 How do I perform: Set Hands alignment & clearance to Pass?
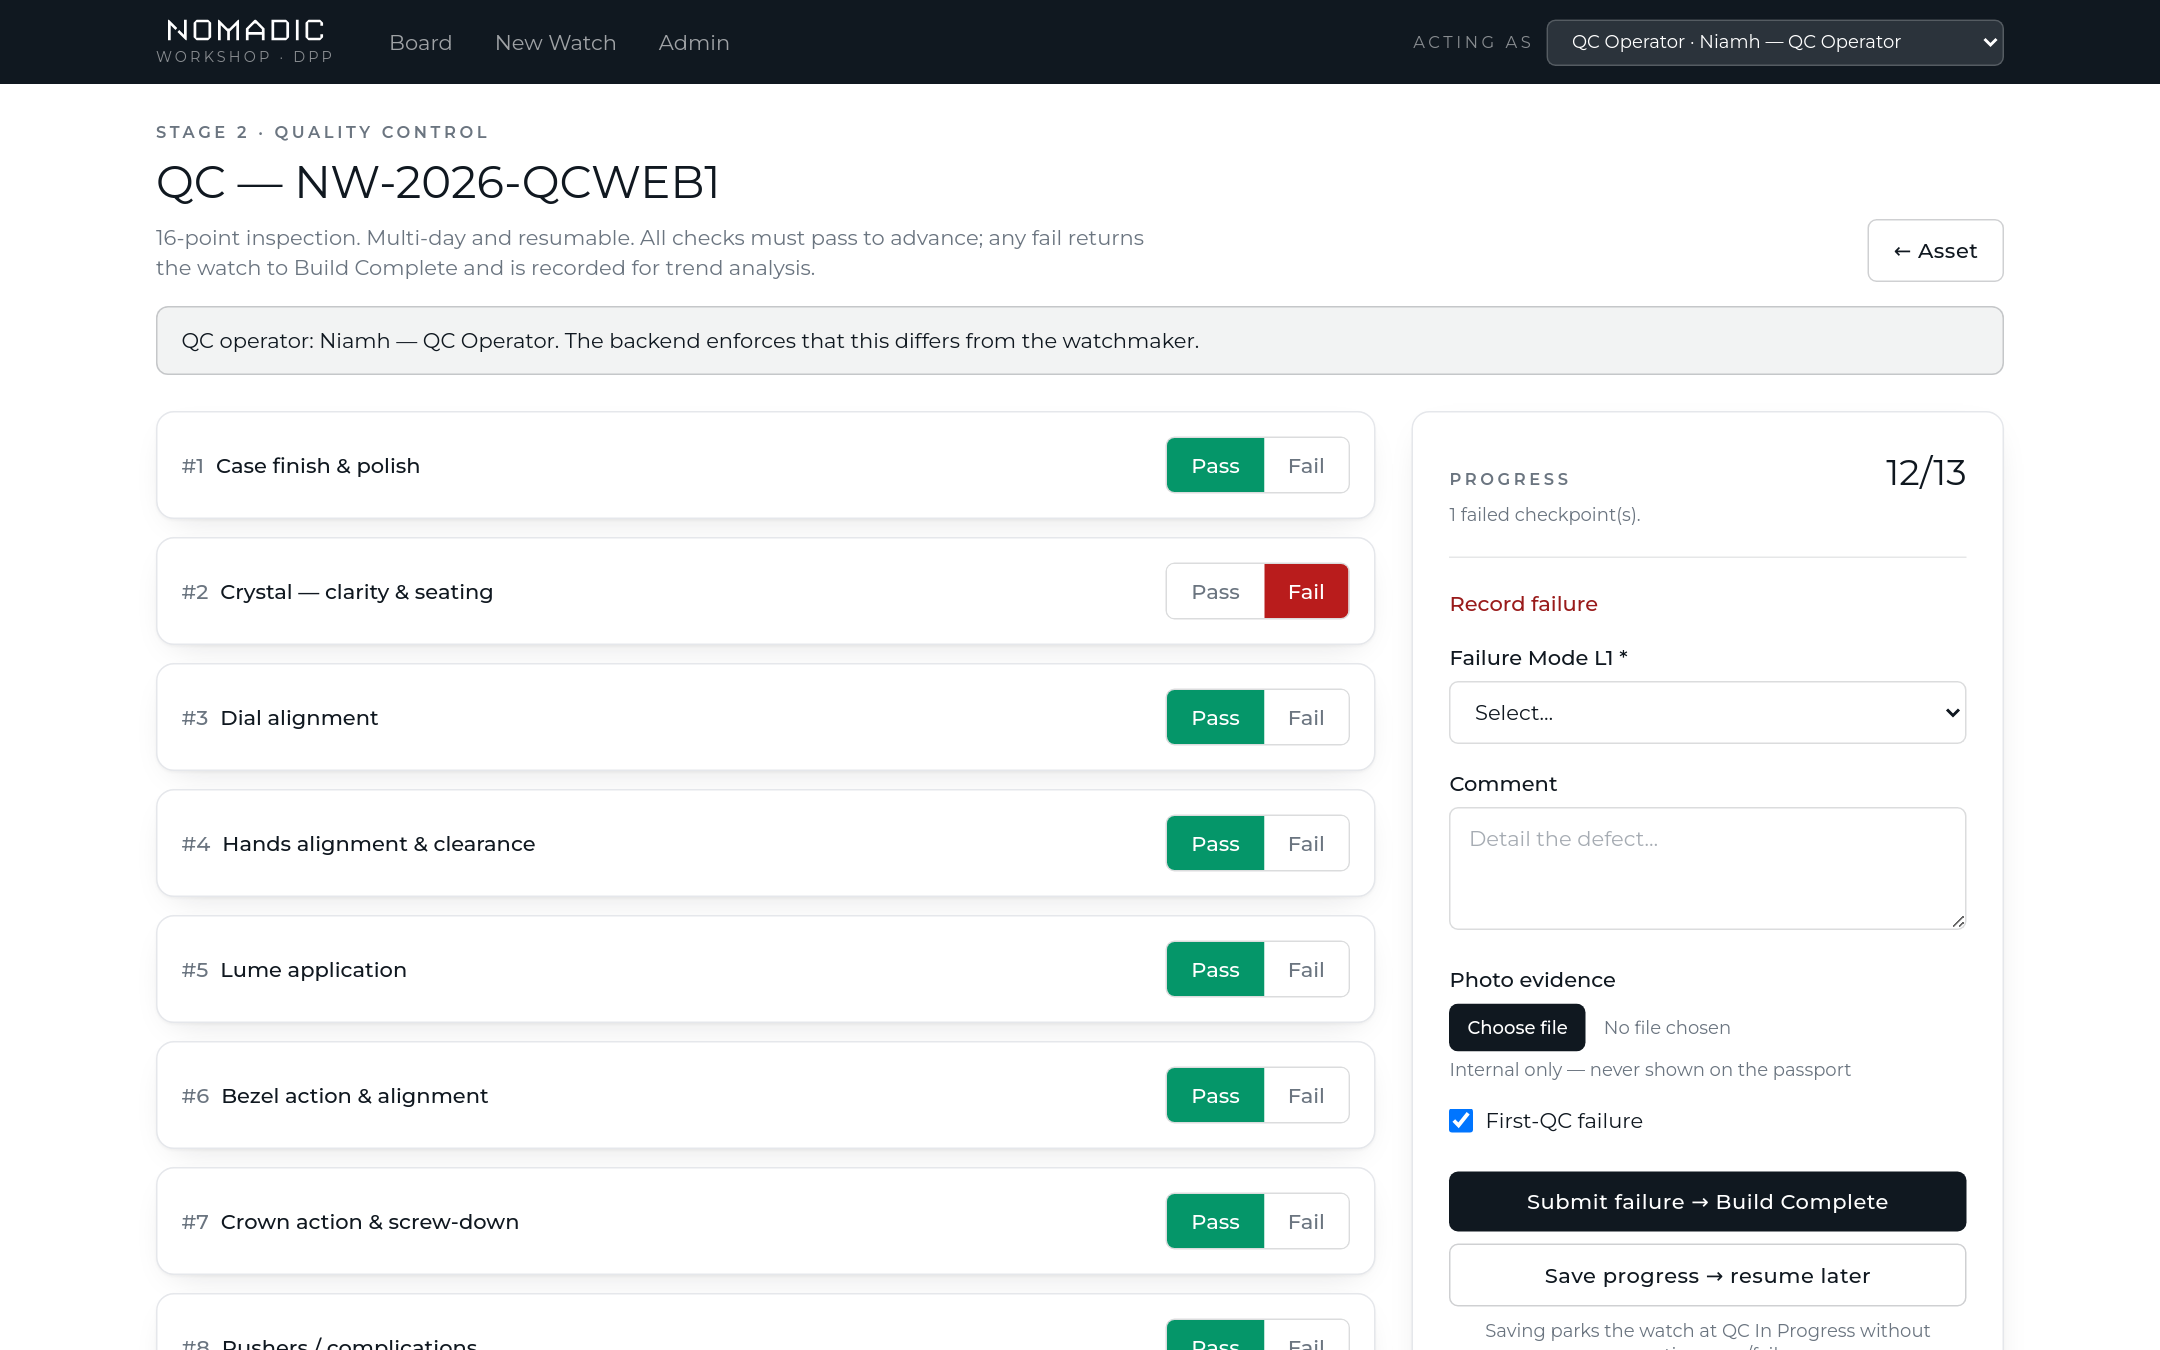click(x=1215, y=844)
